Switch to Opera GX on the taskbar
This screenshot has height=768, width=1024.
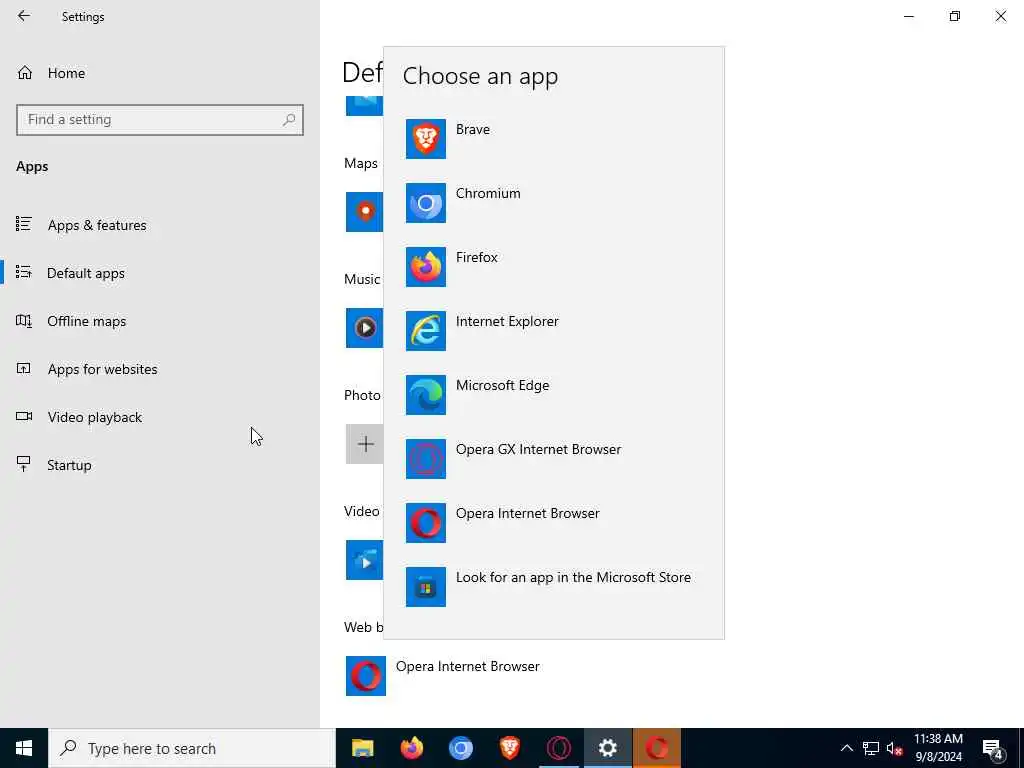(x=558, y=748)
